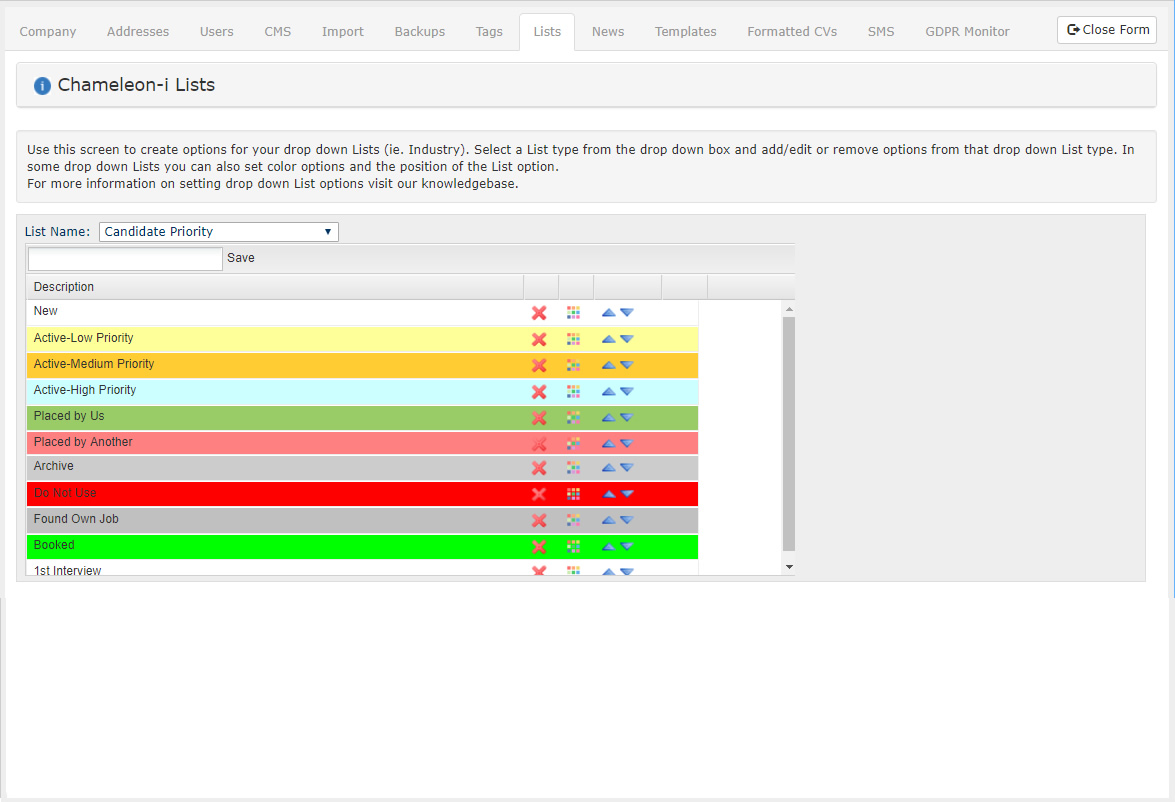Move Placed by Us up

(x=608, y=417)
